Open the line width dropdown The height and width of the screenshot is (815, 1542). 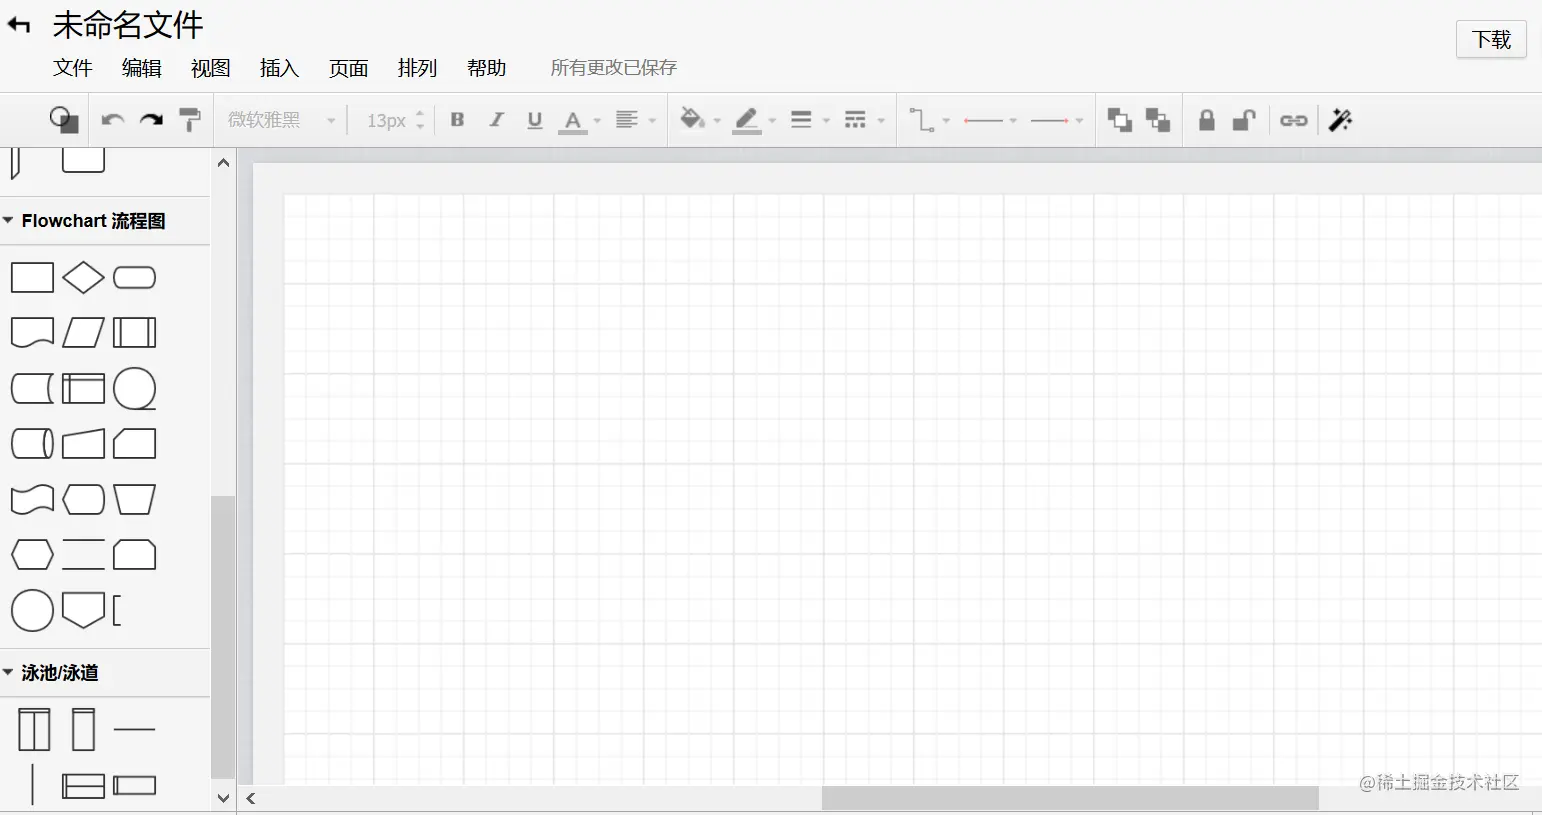coord(810,120)
